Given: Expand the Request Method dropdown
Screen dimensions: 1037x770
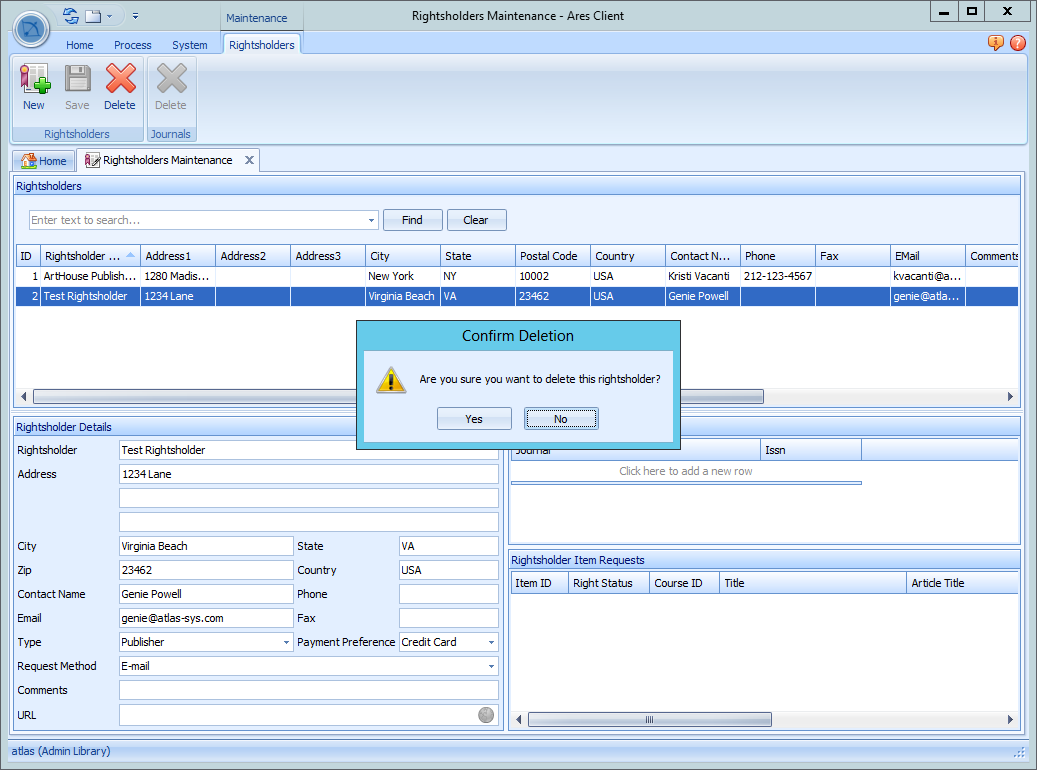Looking at the screenshot, I should (491, 666).
